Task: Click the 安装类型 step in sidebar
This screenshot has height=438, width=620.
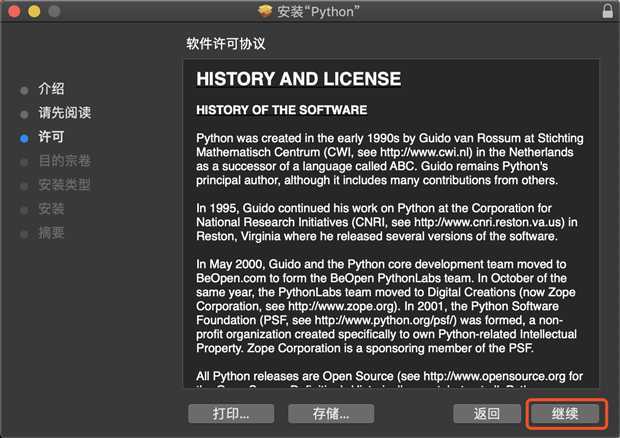Action: pos(64,185)
